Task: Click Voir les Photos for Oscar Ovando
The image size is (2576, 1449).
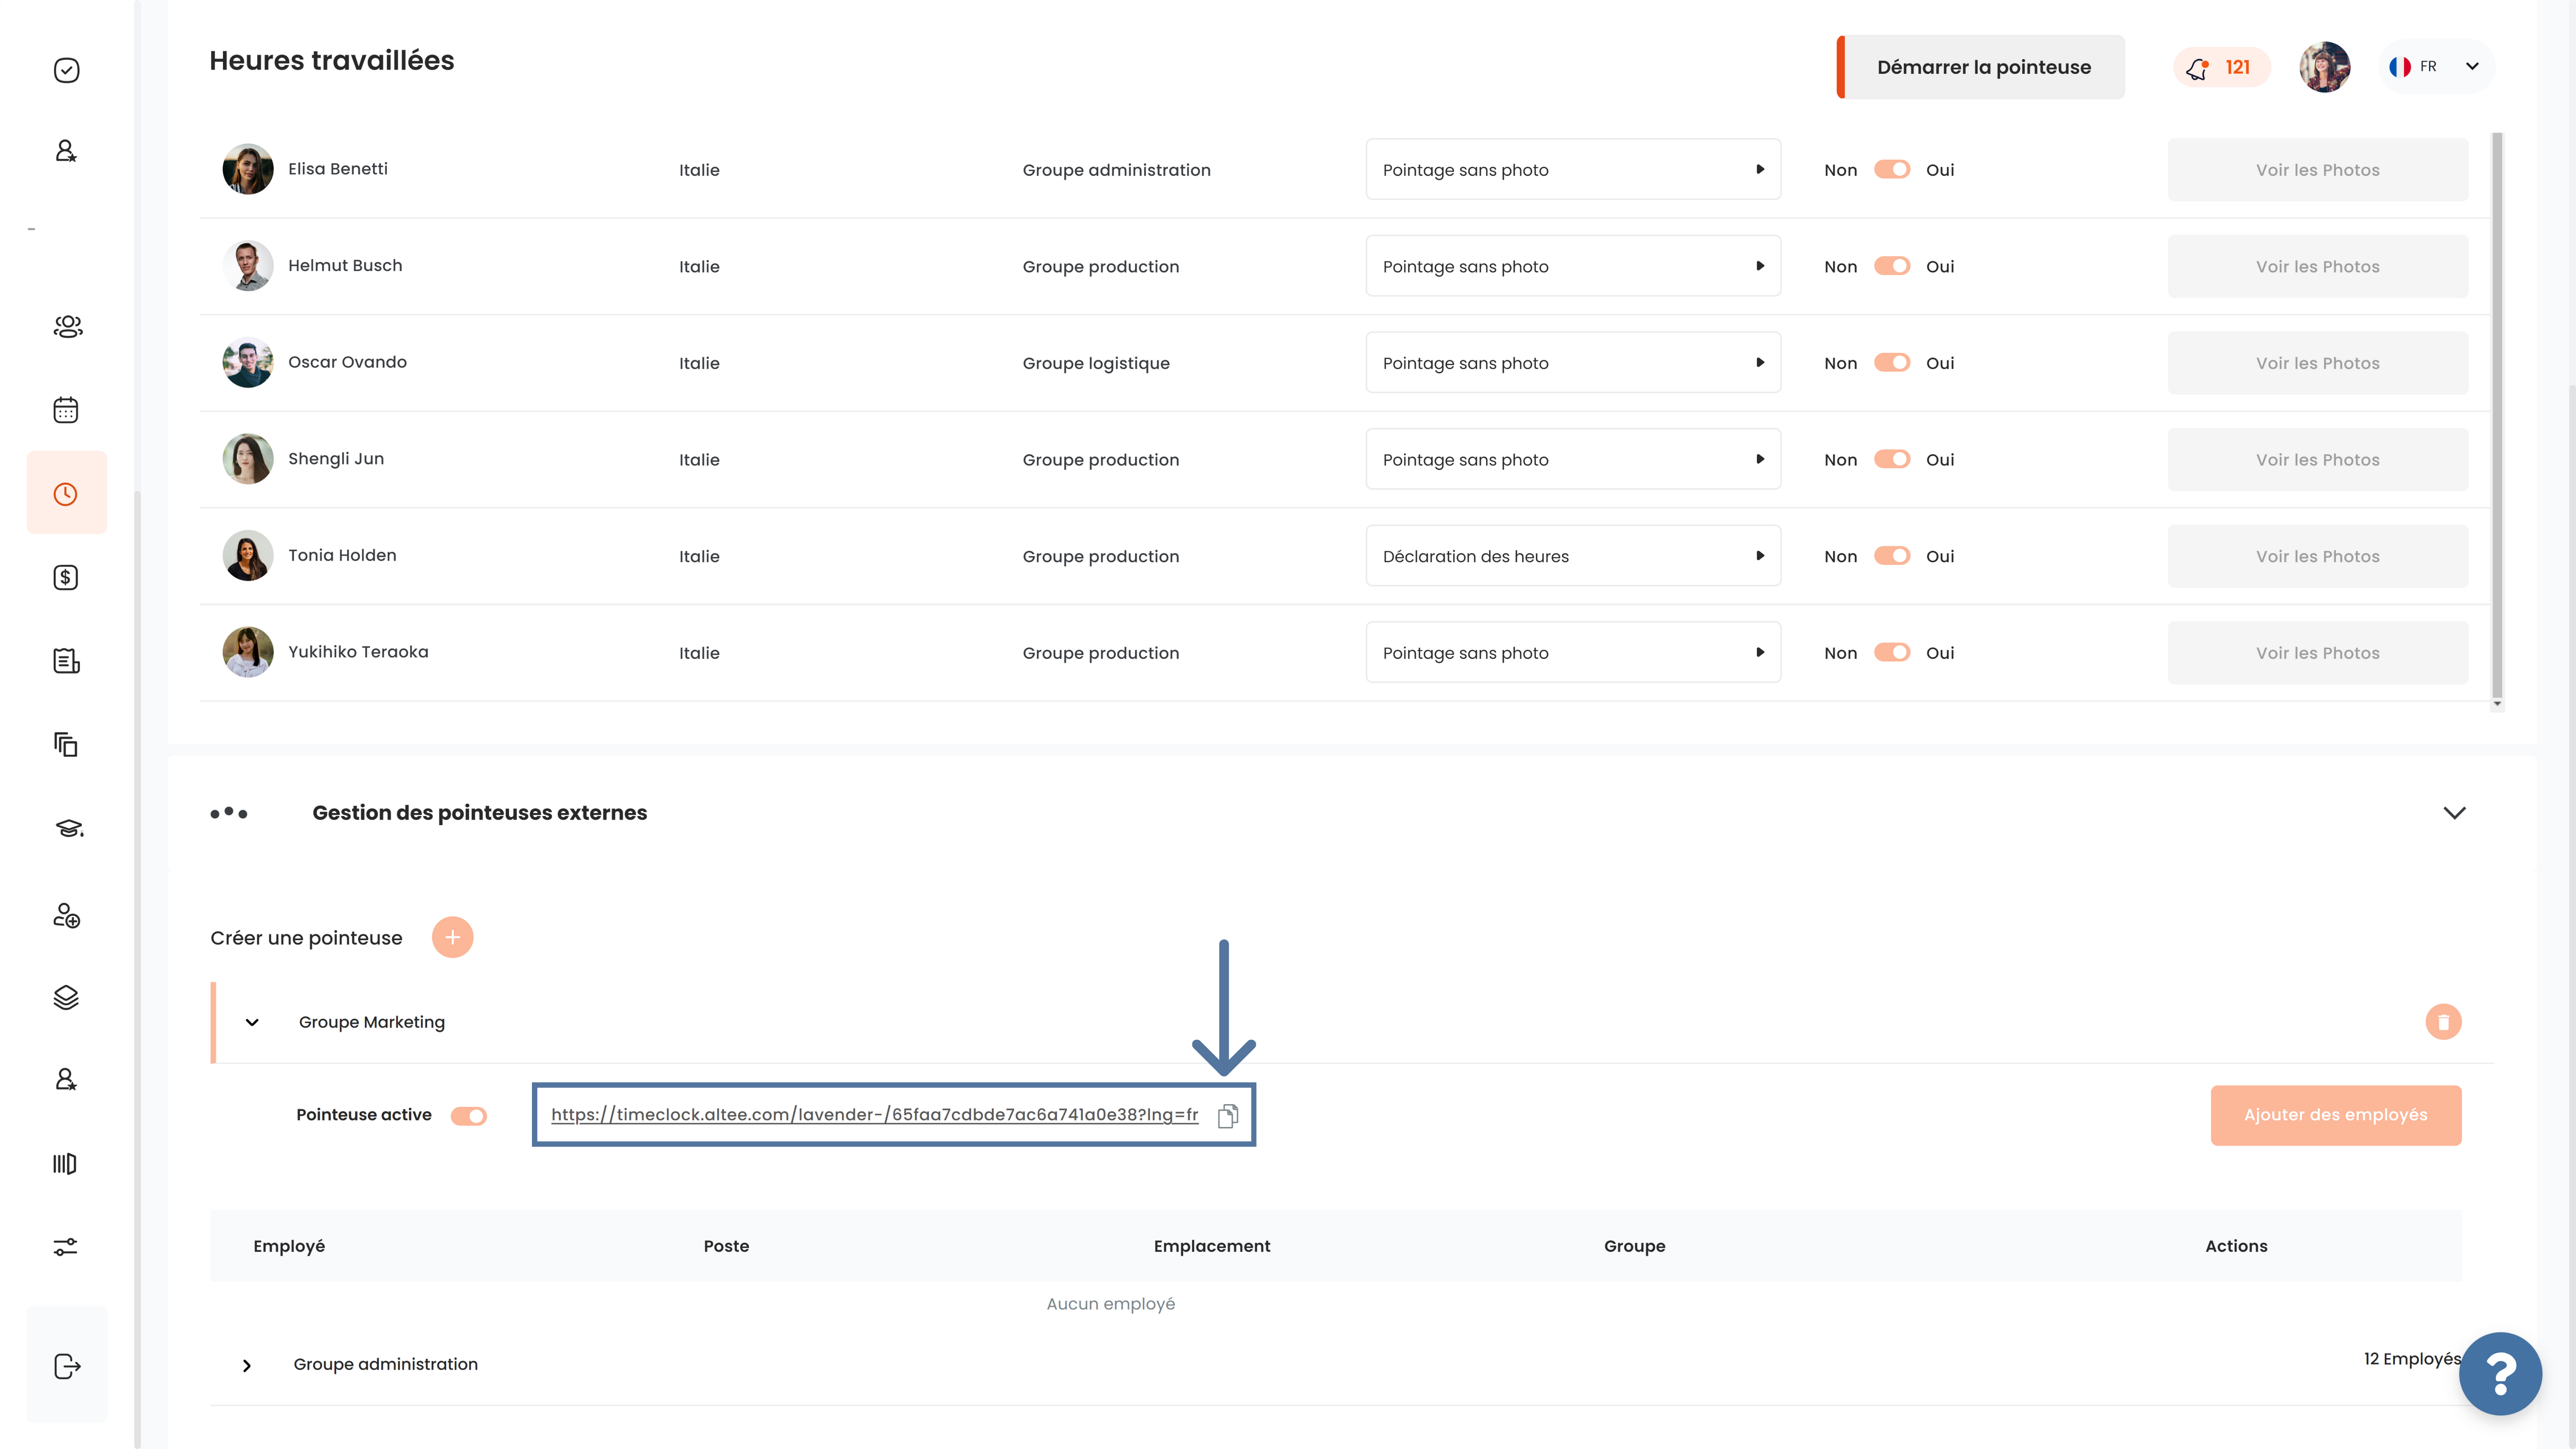Action: [x=2317, y=363]
